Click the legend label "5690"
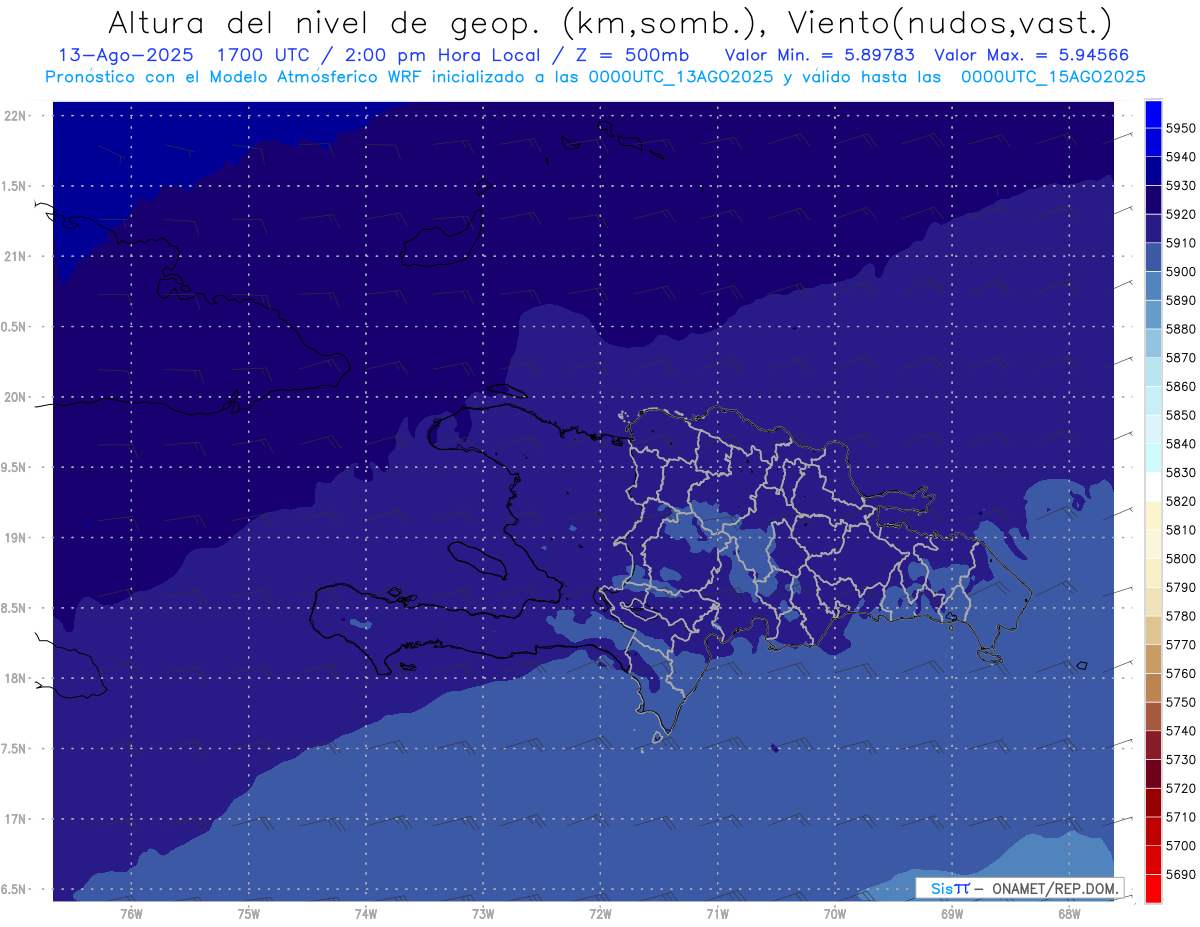 1181,874
